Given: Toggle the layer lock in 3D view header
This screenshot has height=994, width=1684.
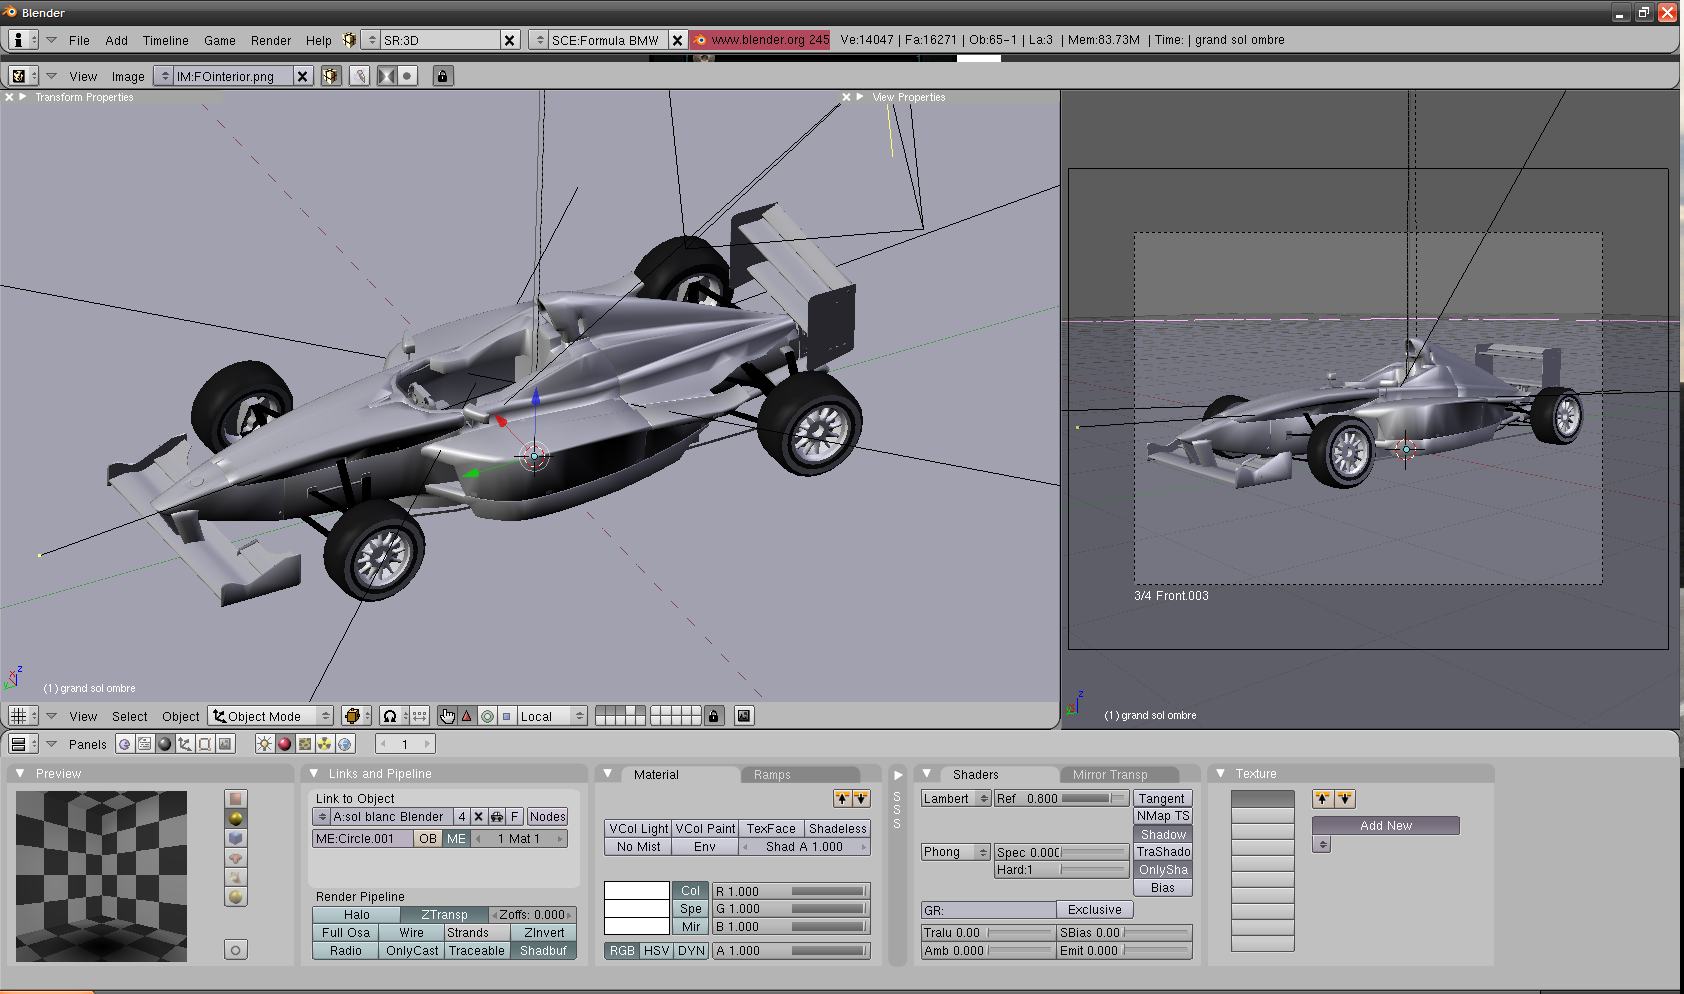Looking at the screenshot, I should [x=713, y=716].
